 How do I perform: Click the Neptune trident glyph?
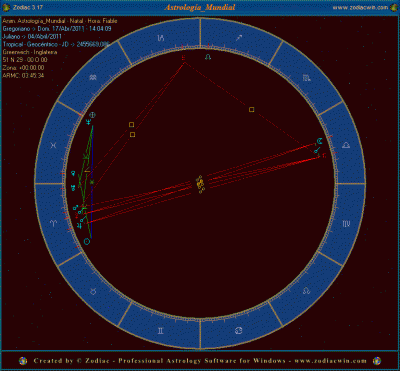pyautogui.click(x=88, y=122)
